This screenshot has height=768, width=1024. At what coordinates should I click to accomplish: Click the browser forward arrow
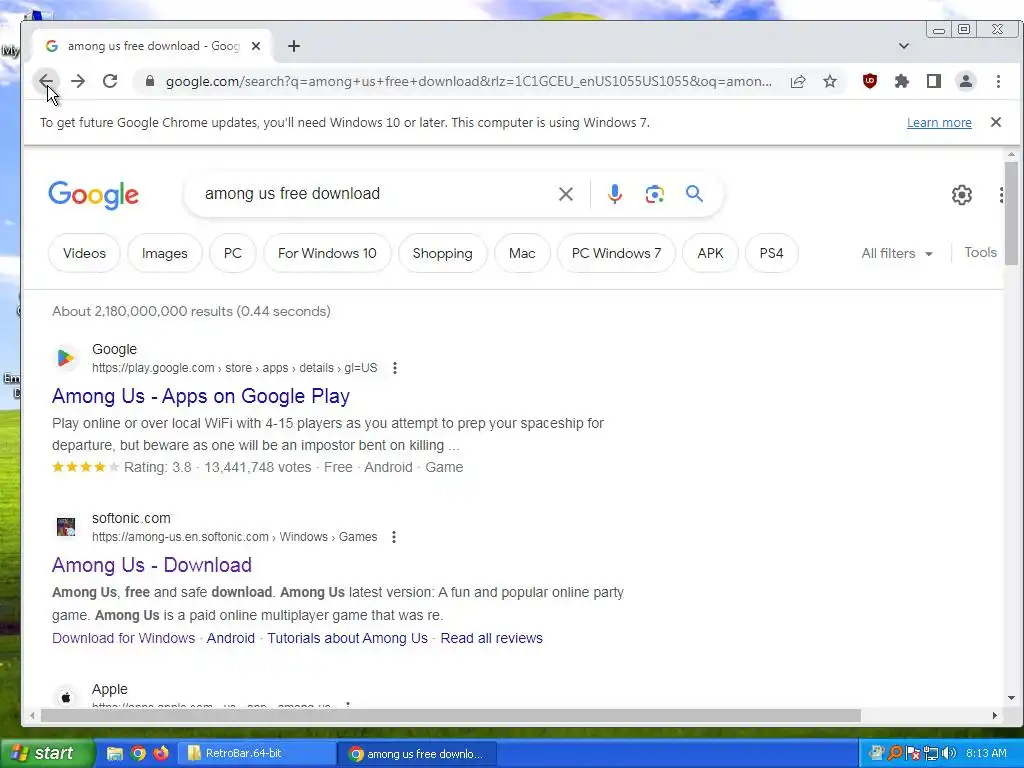(78, 81)
